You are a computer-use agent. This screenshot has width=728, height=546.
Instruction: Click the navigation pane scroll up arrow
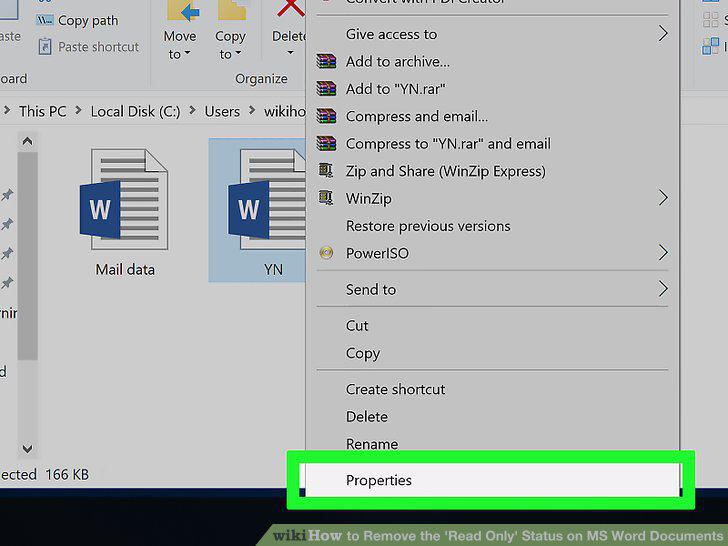[x=27, y=141]
